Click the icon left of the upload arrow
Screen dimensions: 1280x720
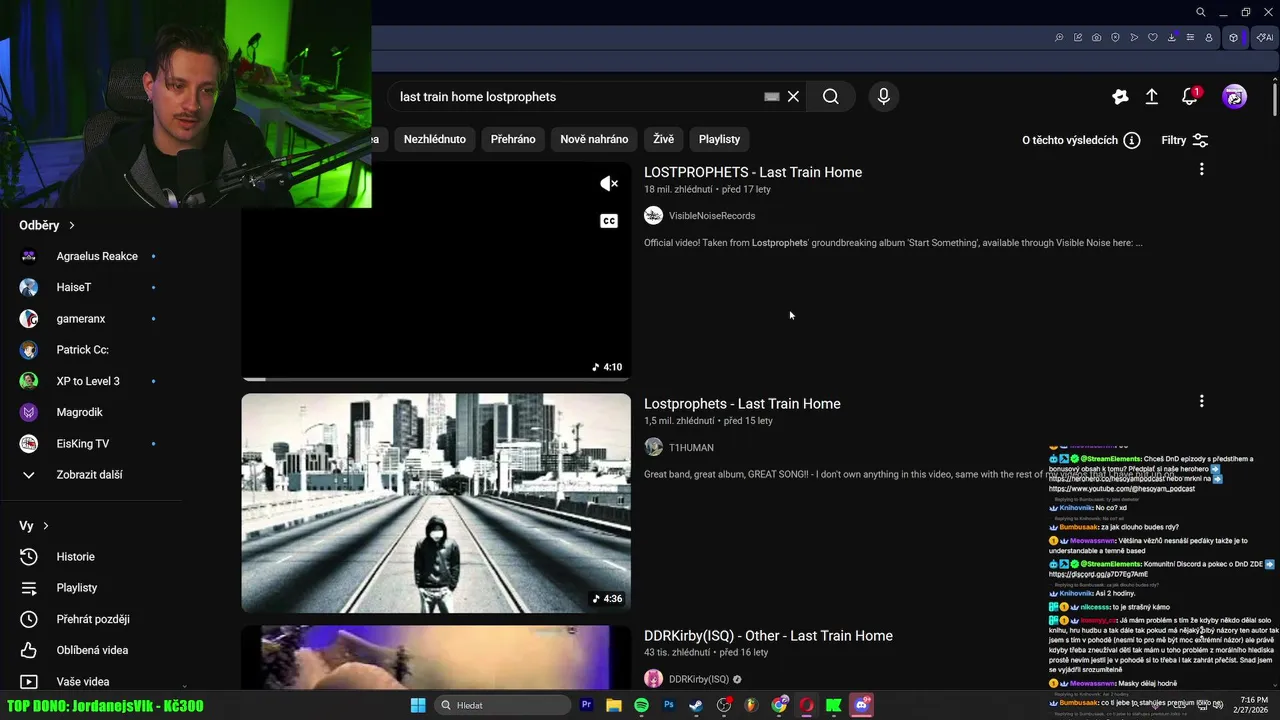point(1120,96)
